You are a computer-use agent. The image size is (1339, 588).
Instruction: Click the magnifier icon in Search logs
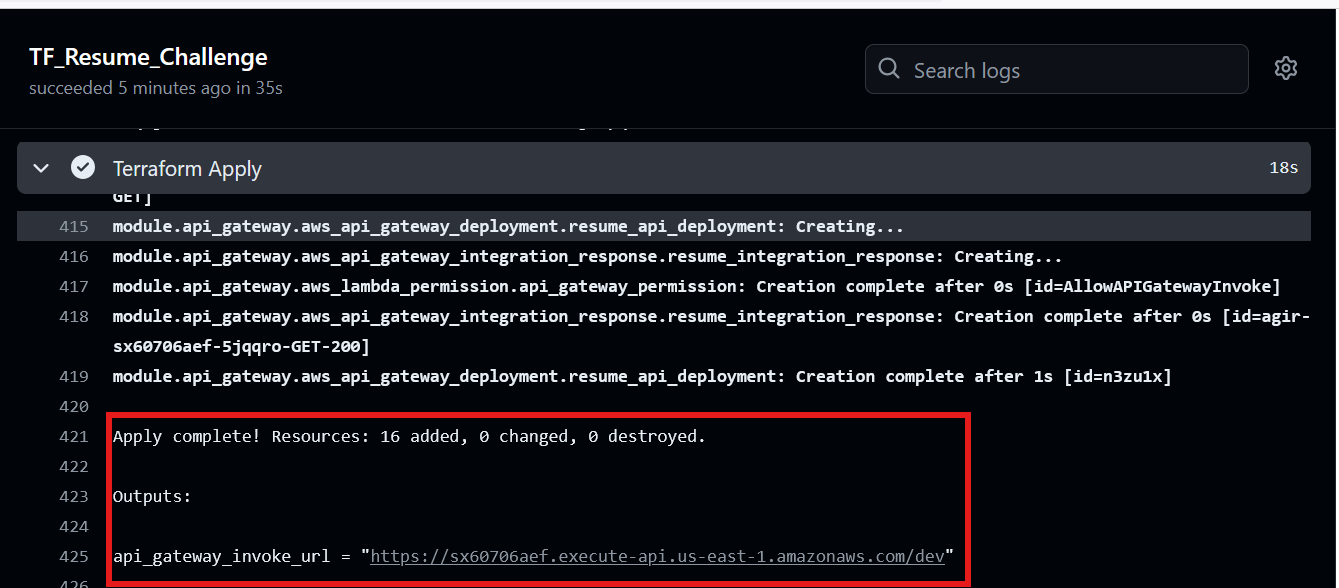(x=888, y=69)
